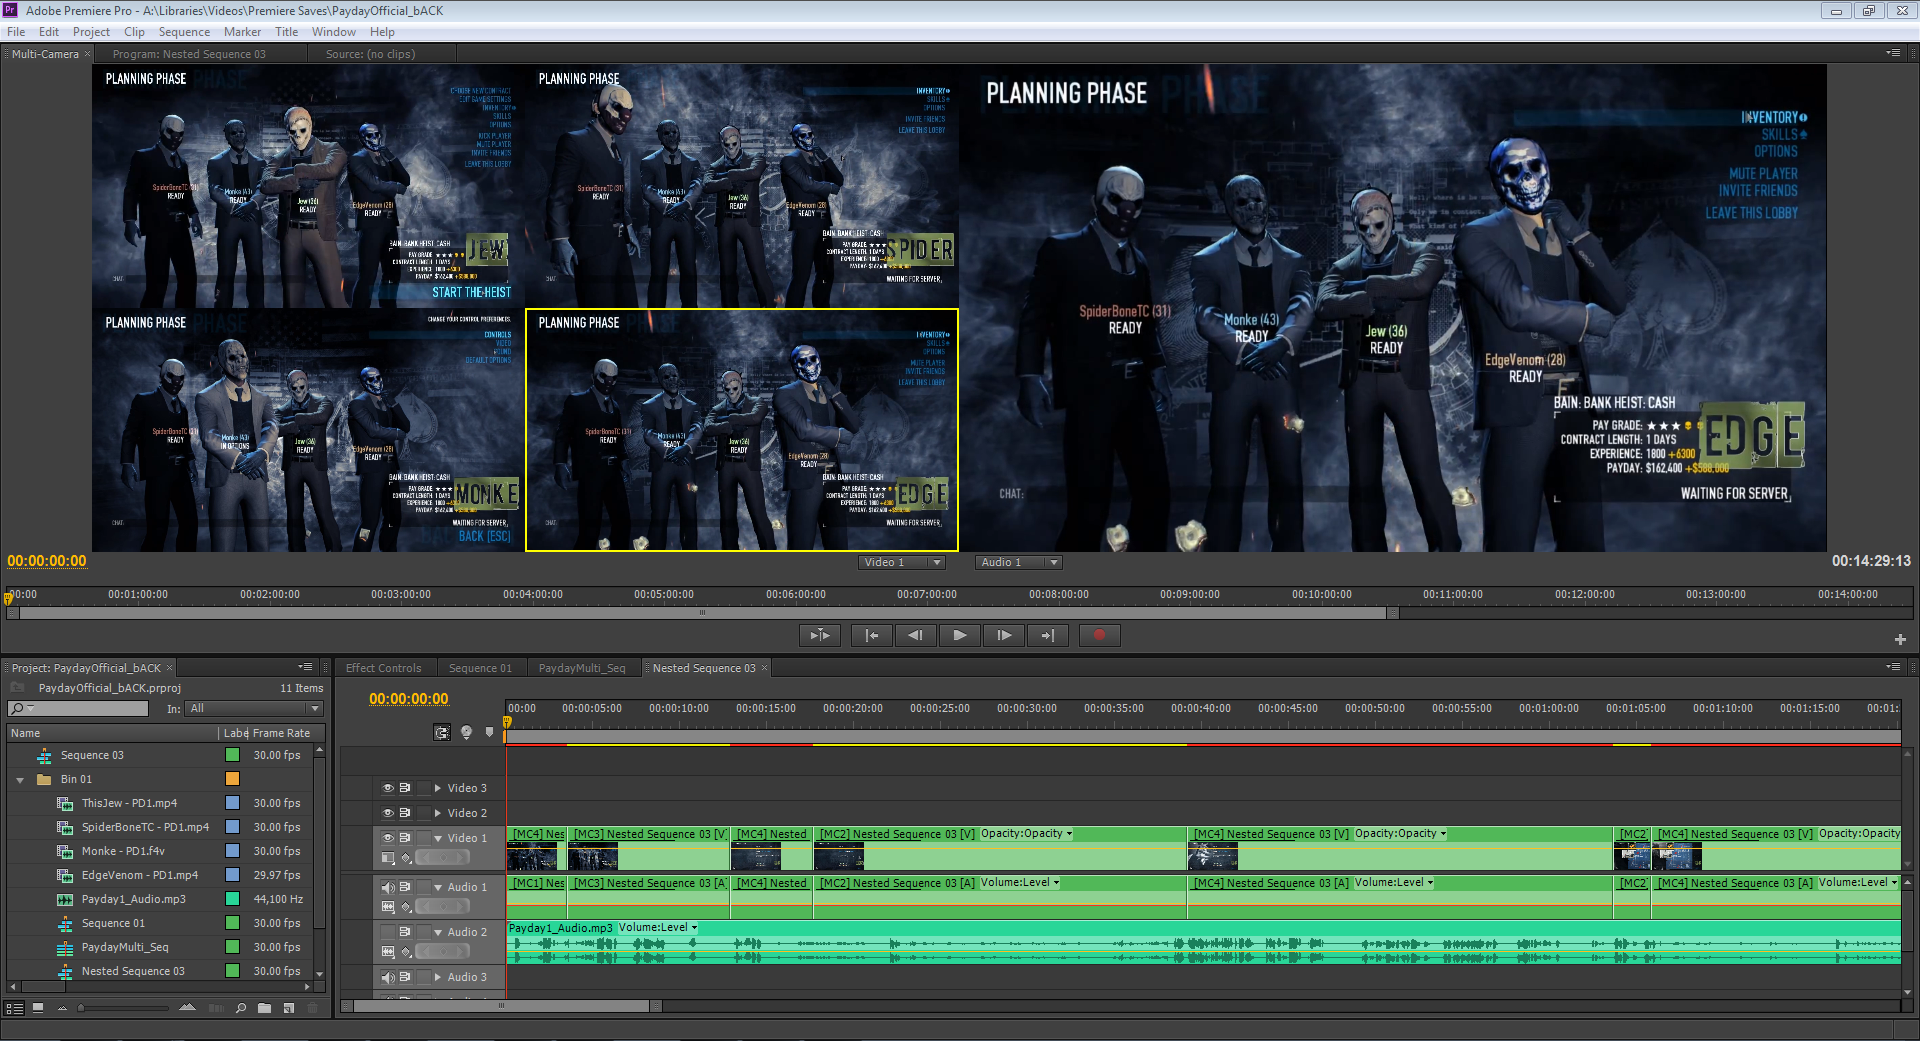This screenshot has height=1041, width=1920.
Task: Open the Multi-Camera monitor panel menu icon
Action: pyautogui.click(x=1893, y=53)
